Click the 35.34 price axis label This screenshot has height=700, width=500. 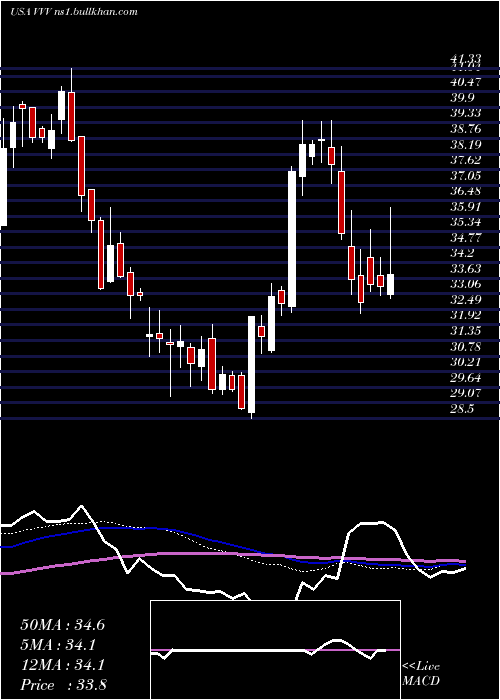point(466,222)
